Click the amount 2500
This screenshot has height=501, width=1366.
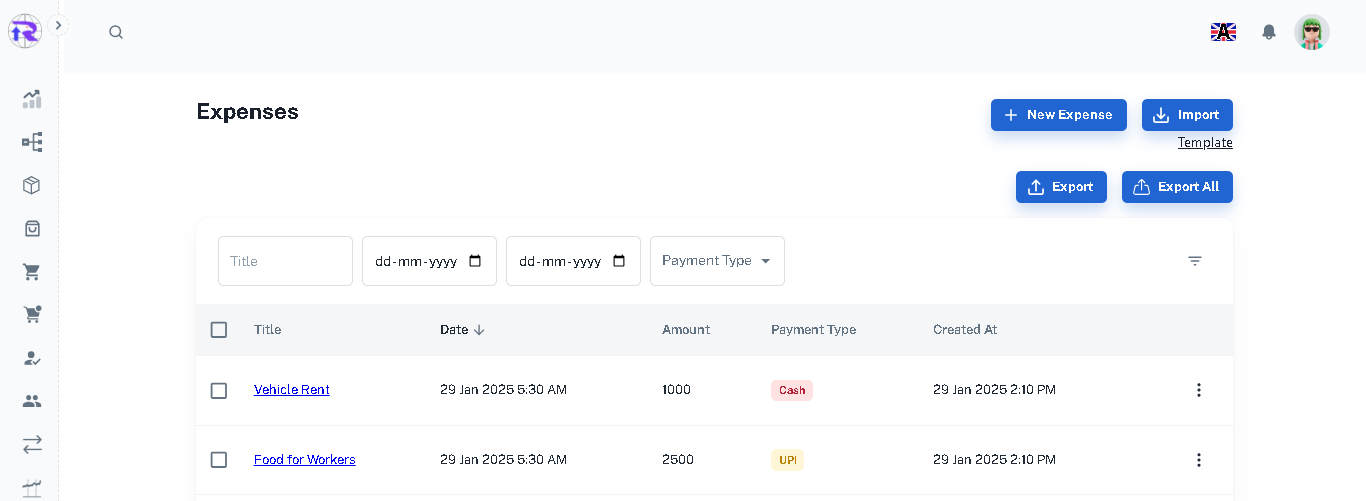click(678, 460)
